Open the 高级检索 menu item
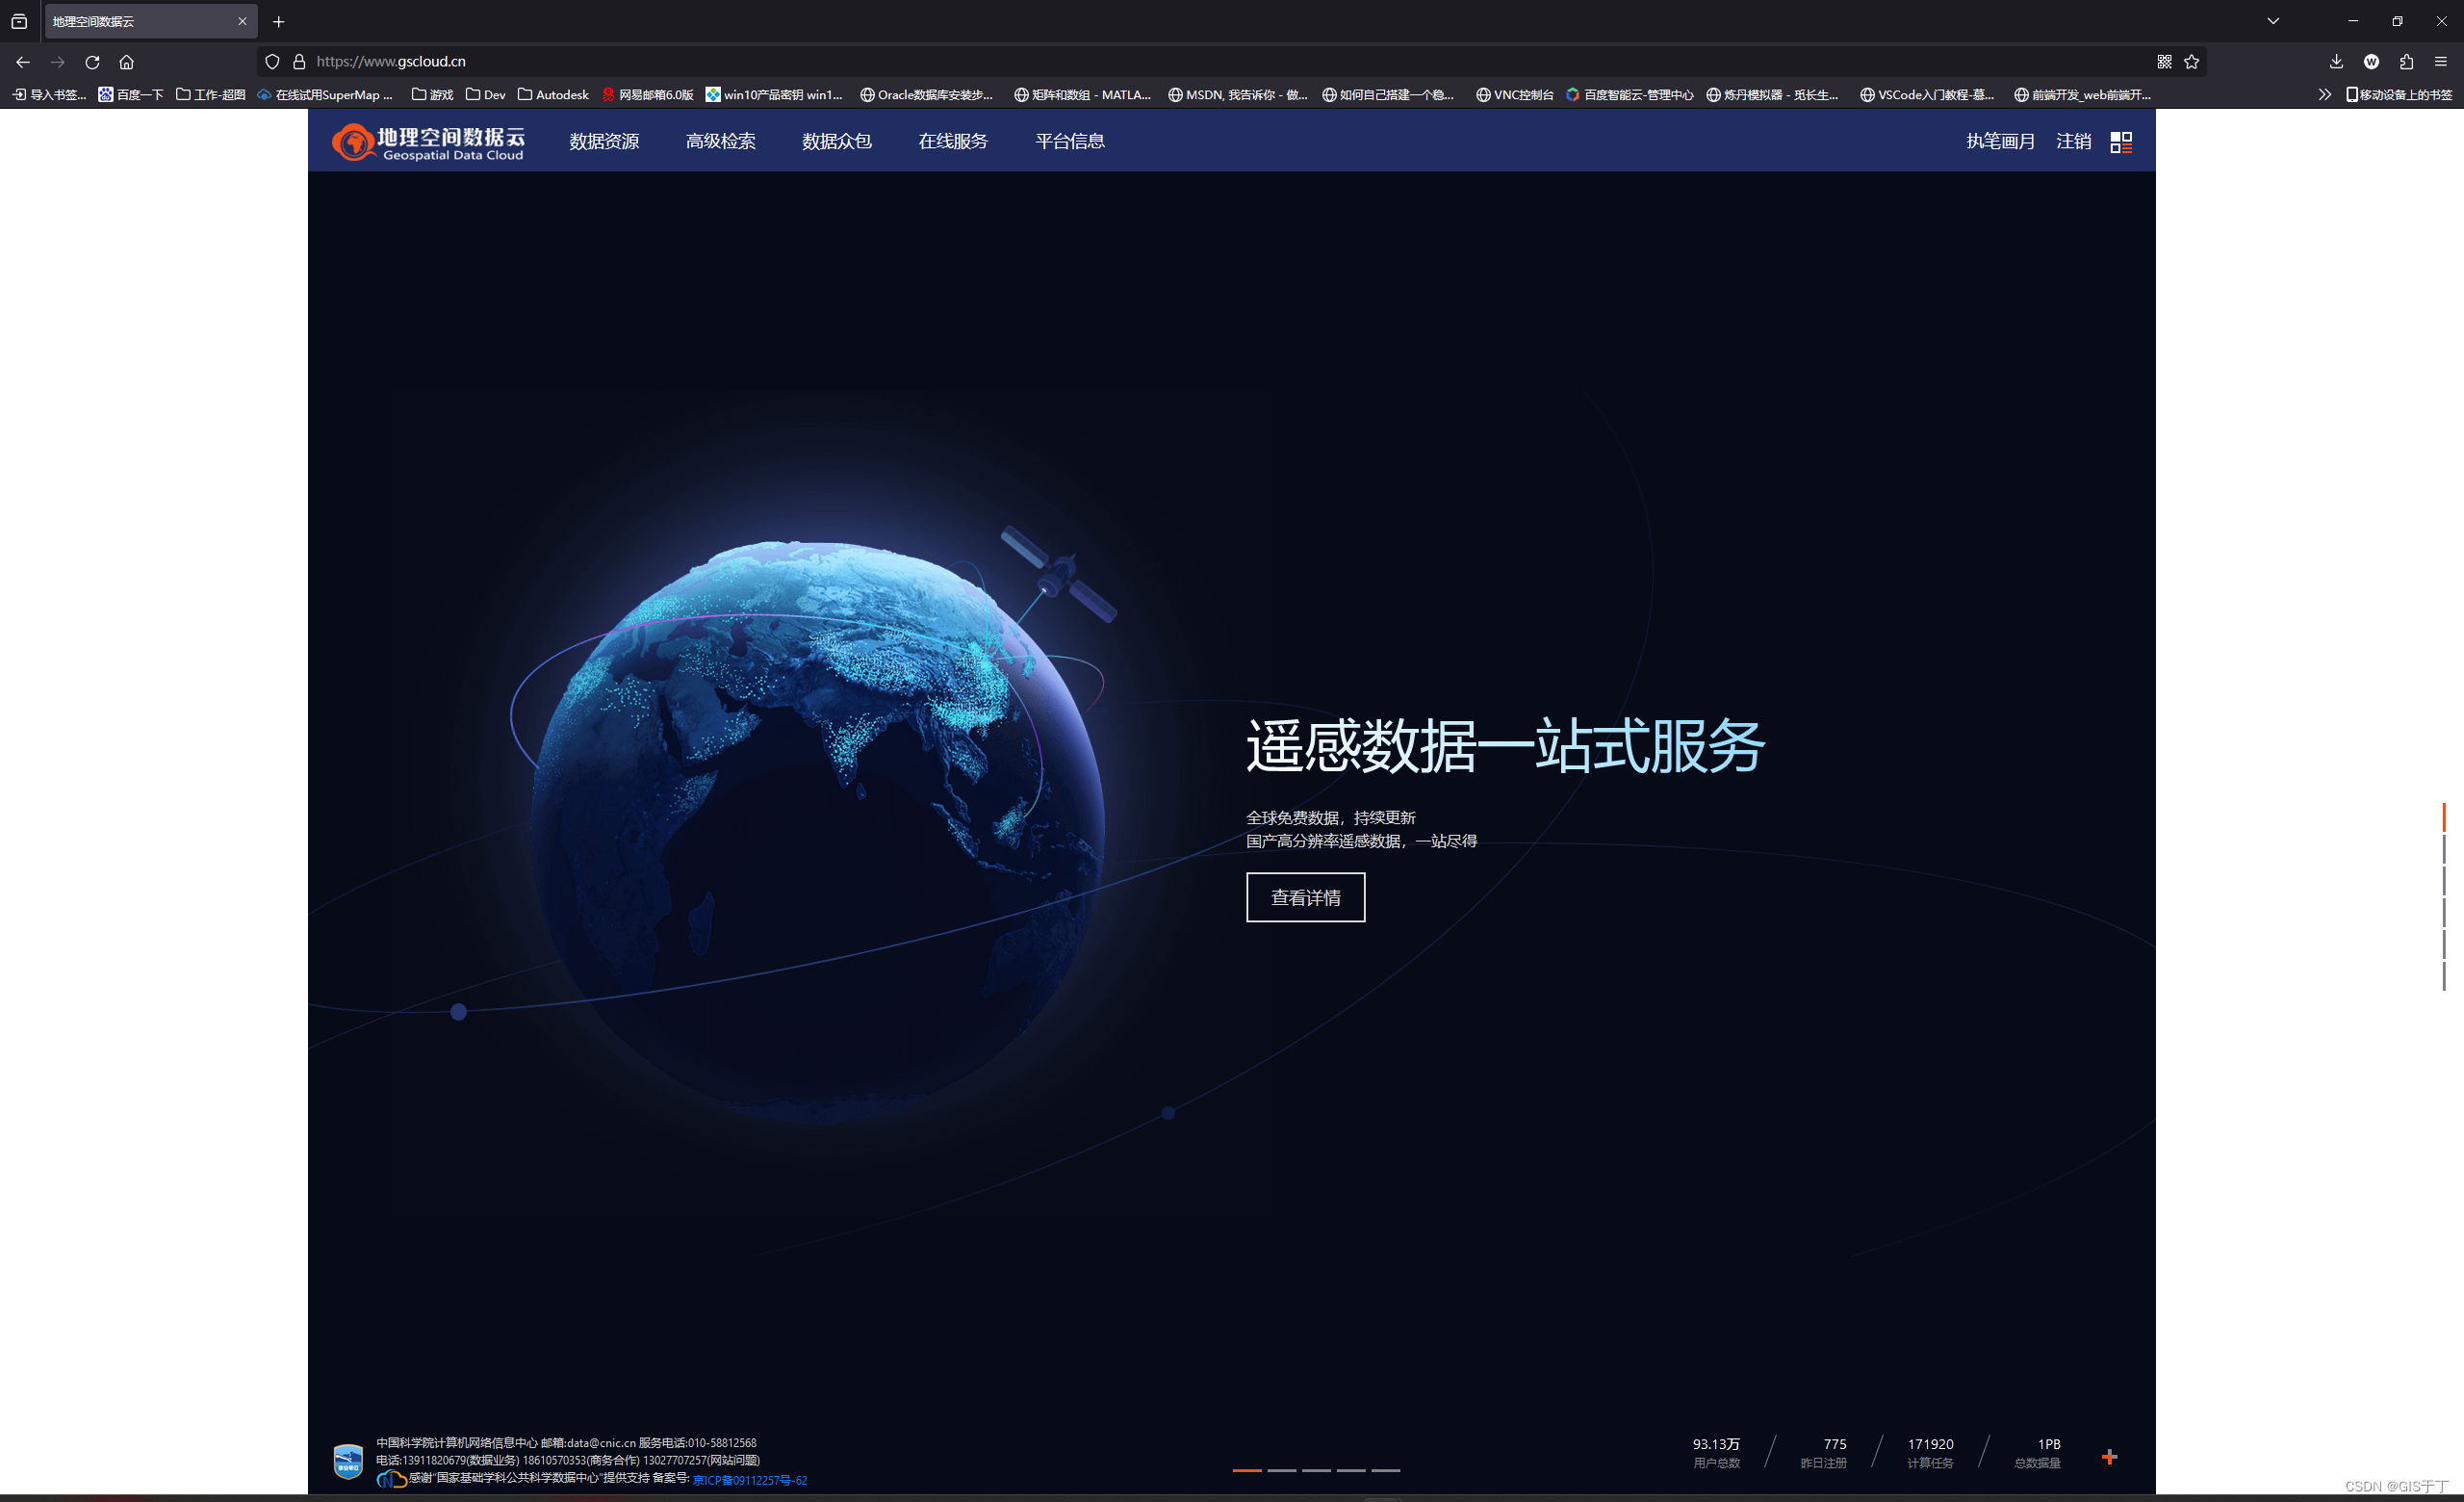Screen dimensions: 2464x1502 (x=720, y=142)
